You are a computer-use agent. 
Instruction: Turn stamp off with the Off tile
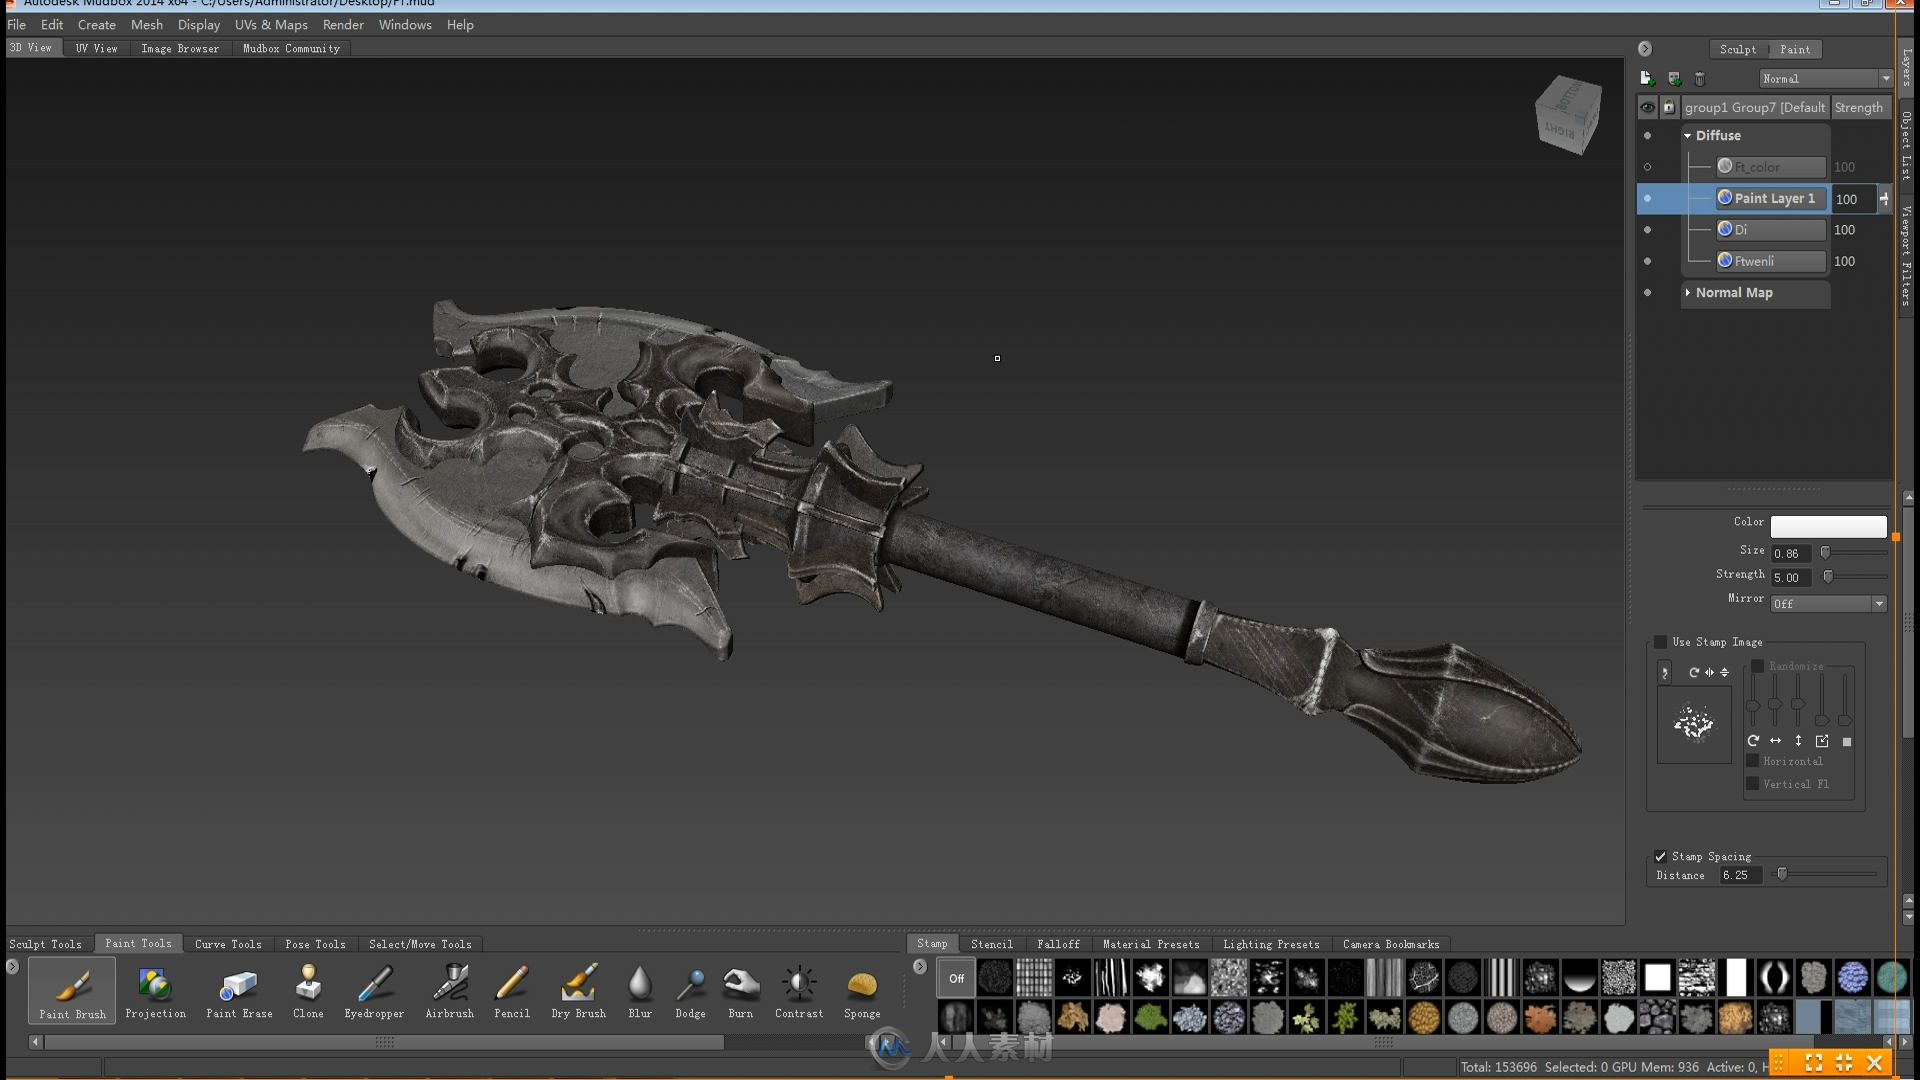[x=956, y=978]
